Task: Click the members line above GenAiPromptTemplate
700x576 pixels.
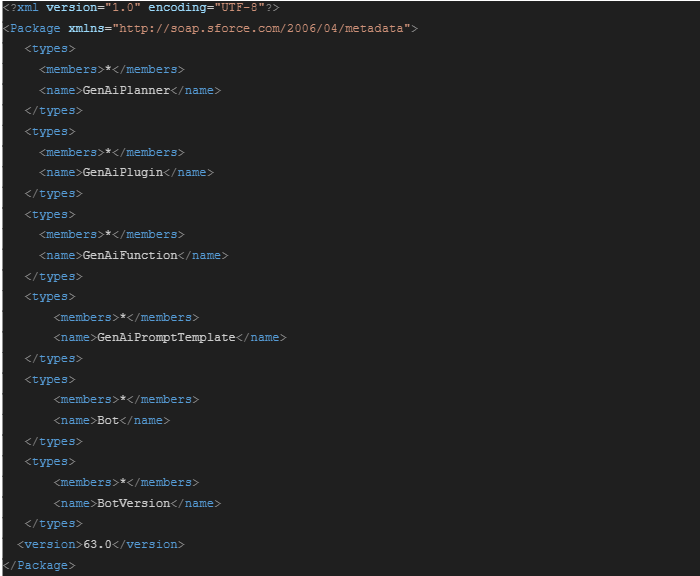Action: pyautogui.click(x=126, y=317)
